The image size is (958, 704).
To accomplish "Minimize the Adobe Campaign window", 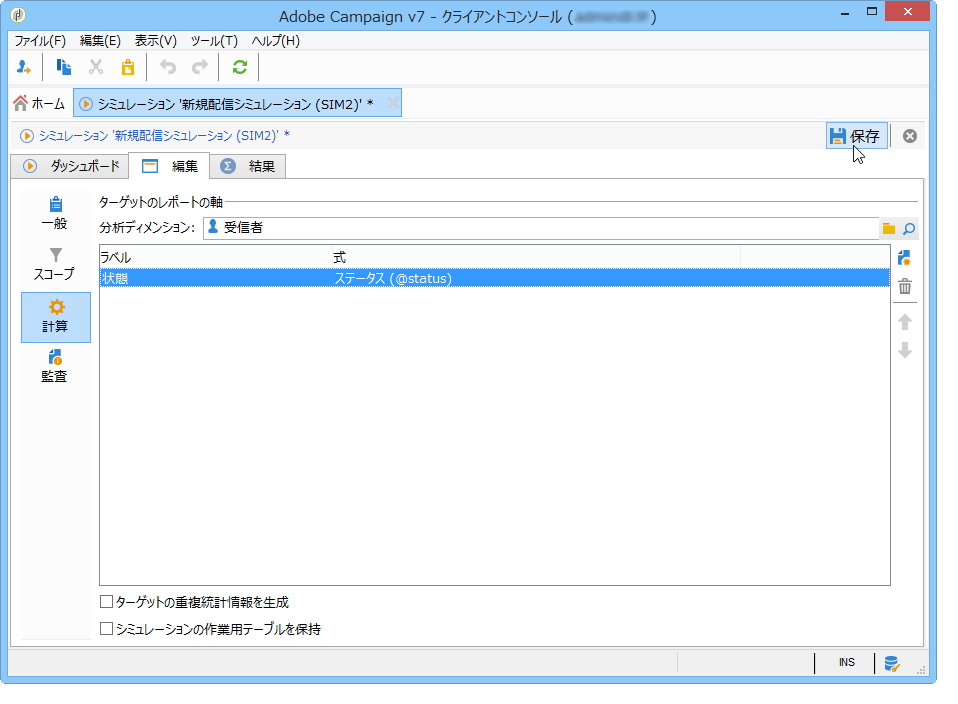I will [845, 13].
